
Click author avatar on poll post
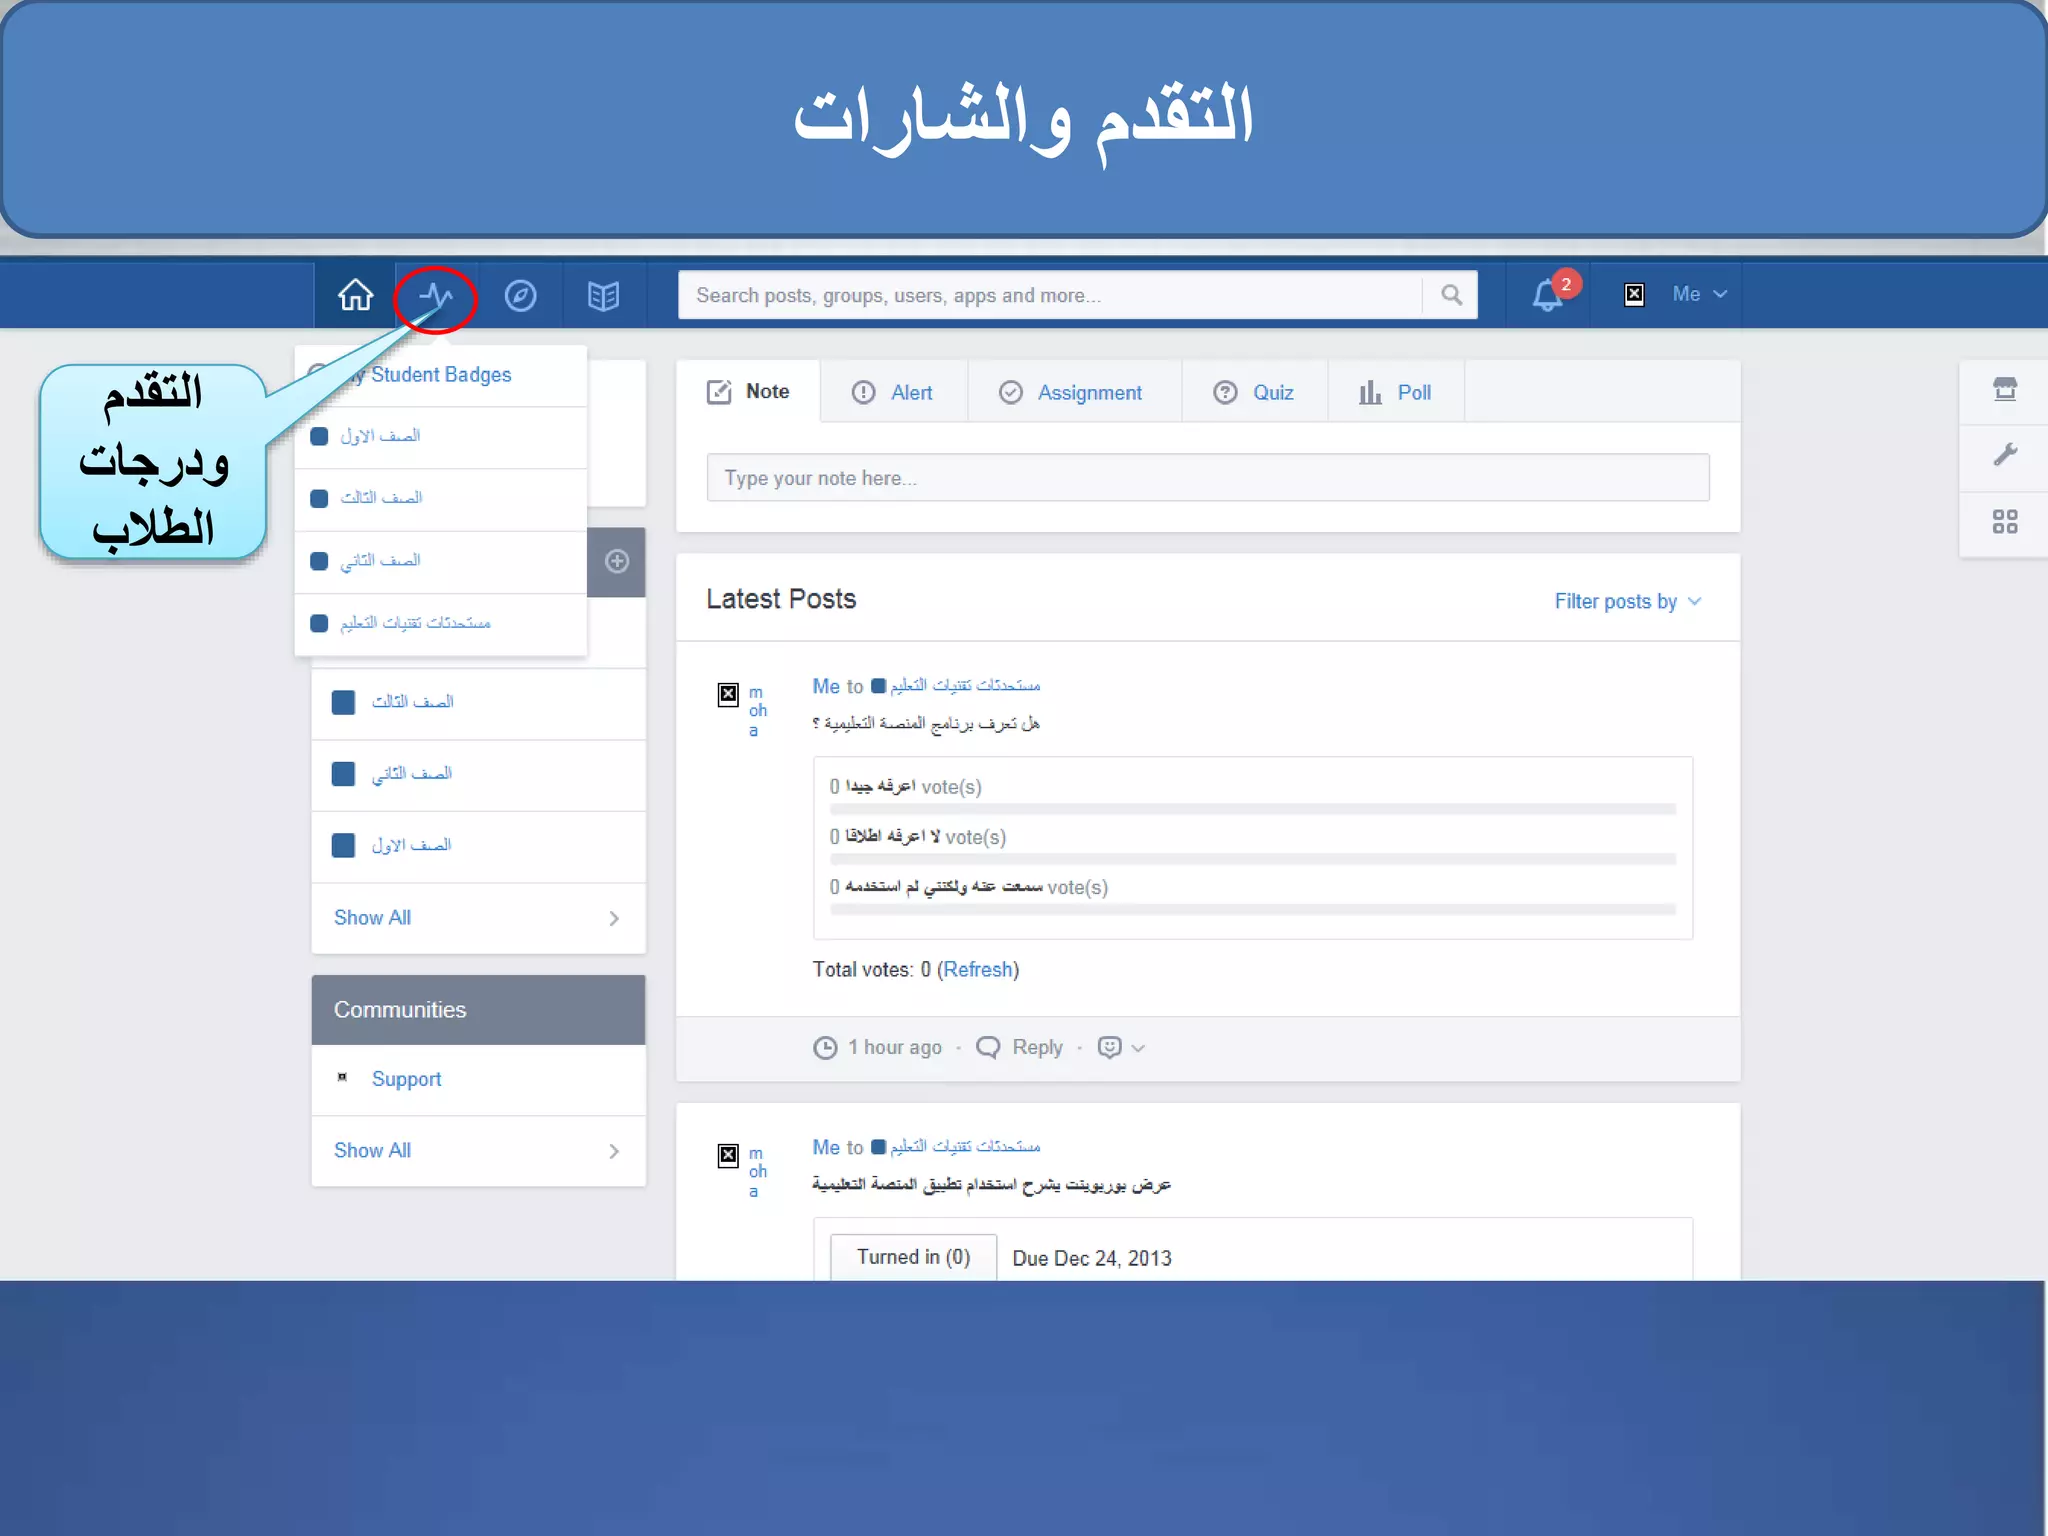click(728, 694)
